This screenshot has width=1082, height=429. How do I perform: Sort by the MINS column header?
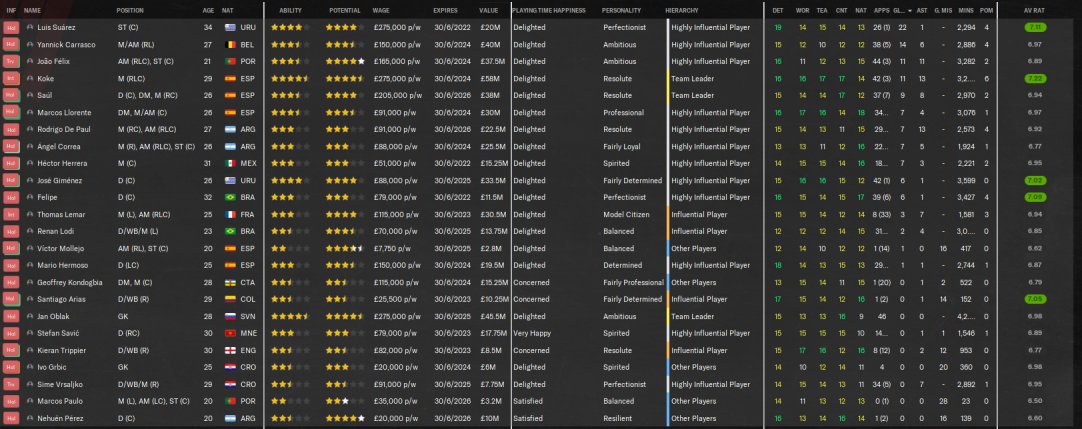966,11
